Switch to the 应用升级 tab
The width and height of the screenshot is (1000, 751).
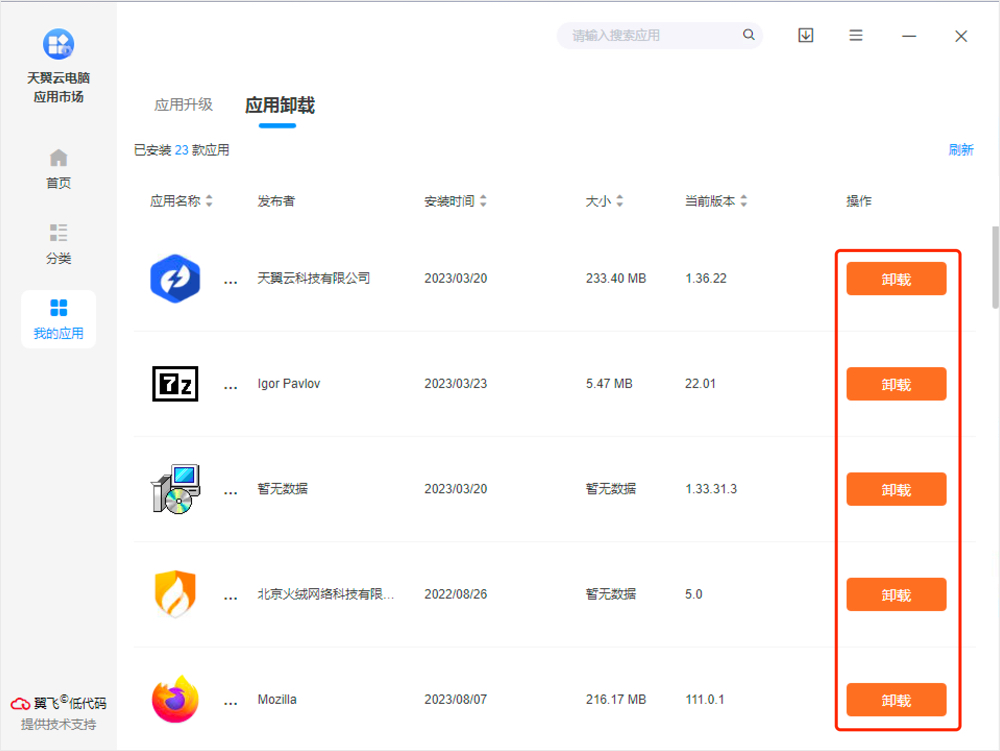[x=183, y=105]
